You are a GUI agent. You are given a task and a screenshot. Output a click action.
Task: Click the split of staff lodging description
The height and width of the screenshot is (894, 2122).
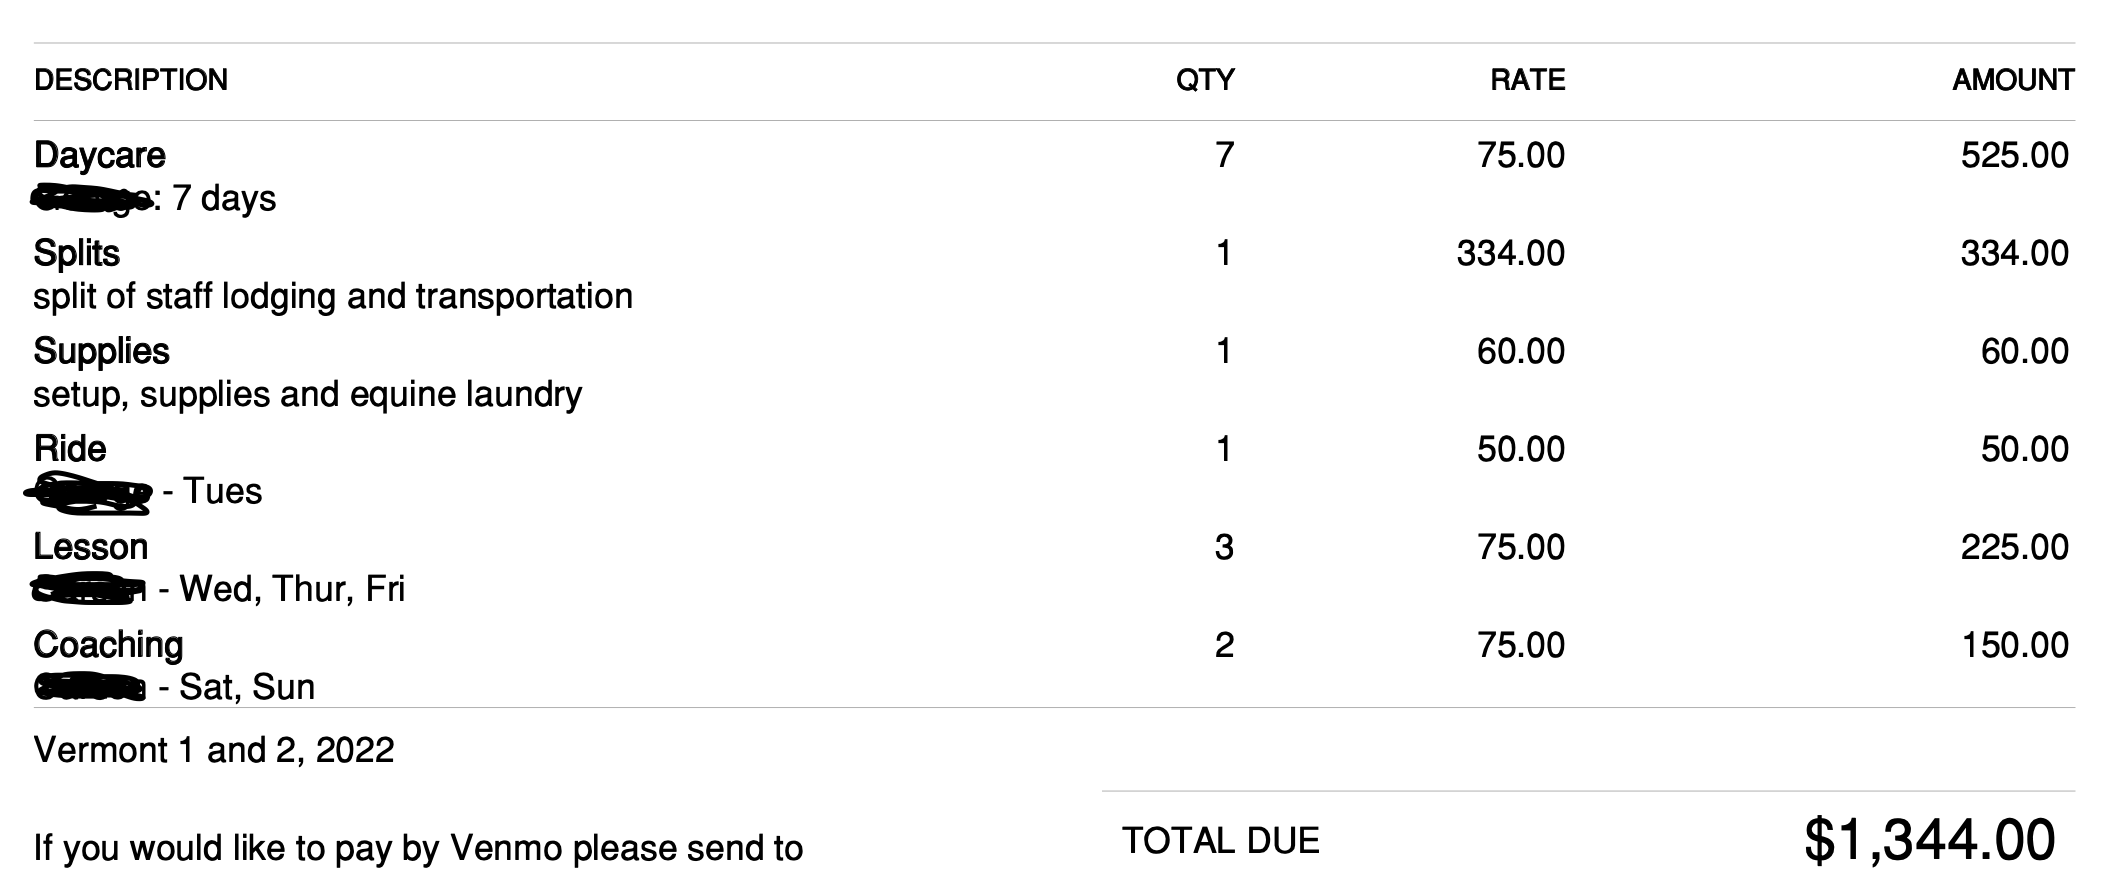click(333, 296)
